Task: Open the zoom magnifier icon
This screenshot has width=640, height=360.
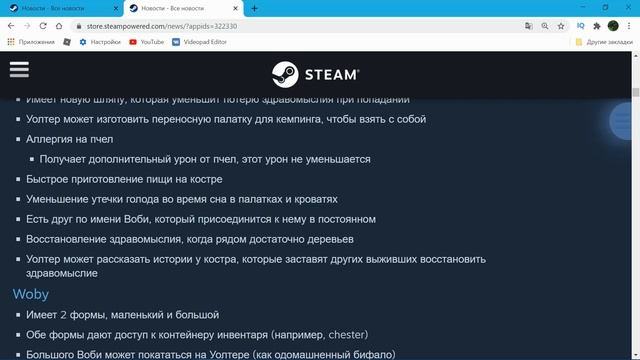Action: pos(545,26)
